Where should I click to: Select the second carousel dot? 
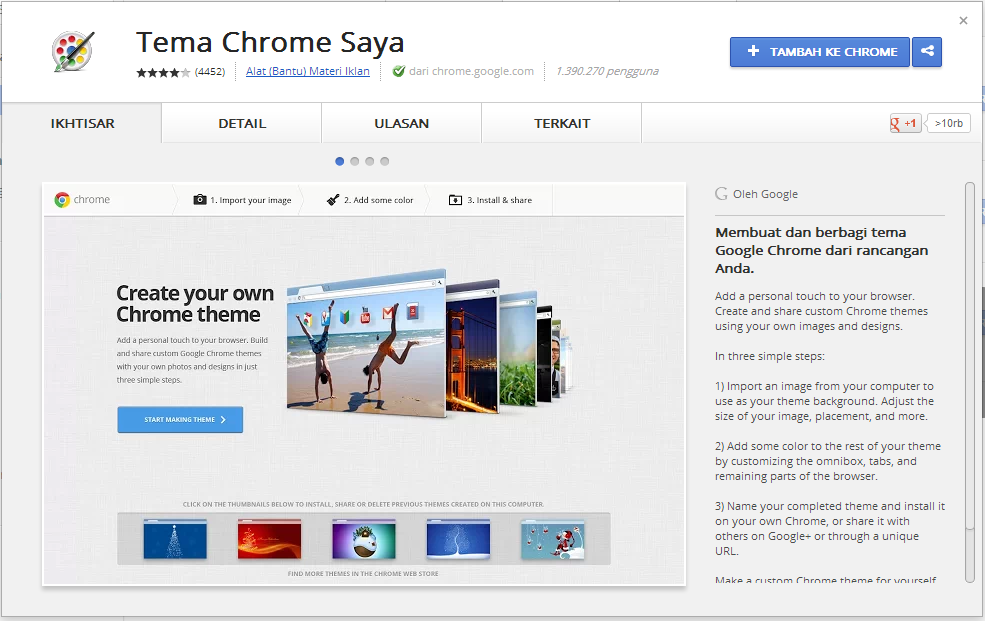click(354, 161)
